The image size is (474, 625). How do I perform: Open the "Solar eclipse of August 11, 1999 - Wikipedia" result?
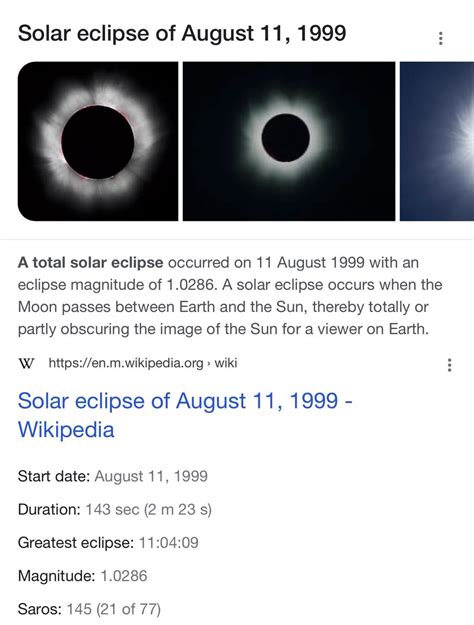pos(185,415)
